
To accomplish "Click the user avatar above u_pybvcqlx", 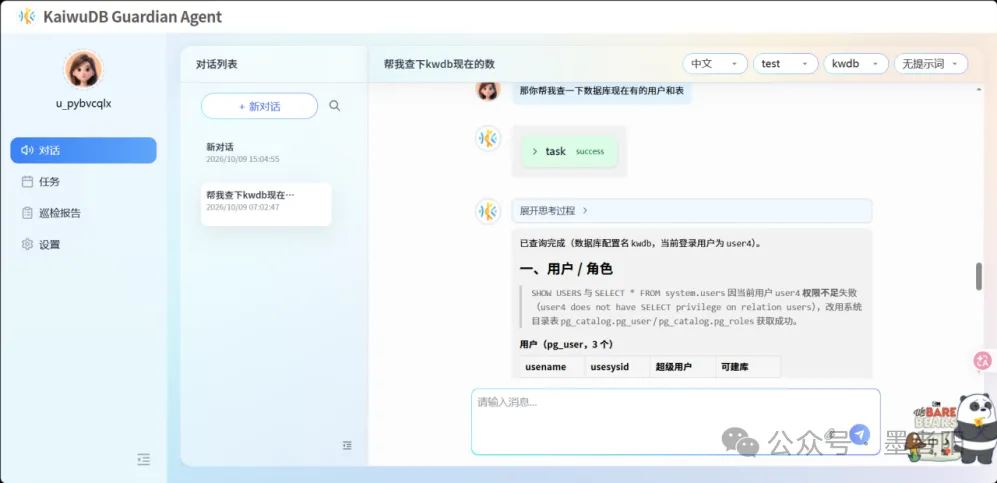I will point(83,69).
